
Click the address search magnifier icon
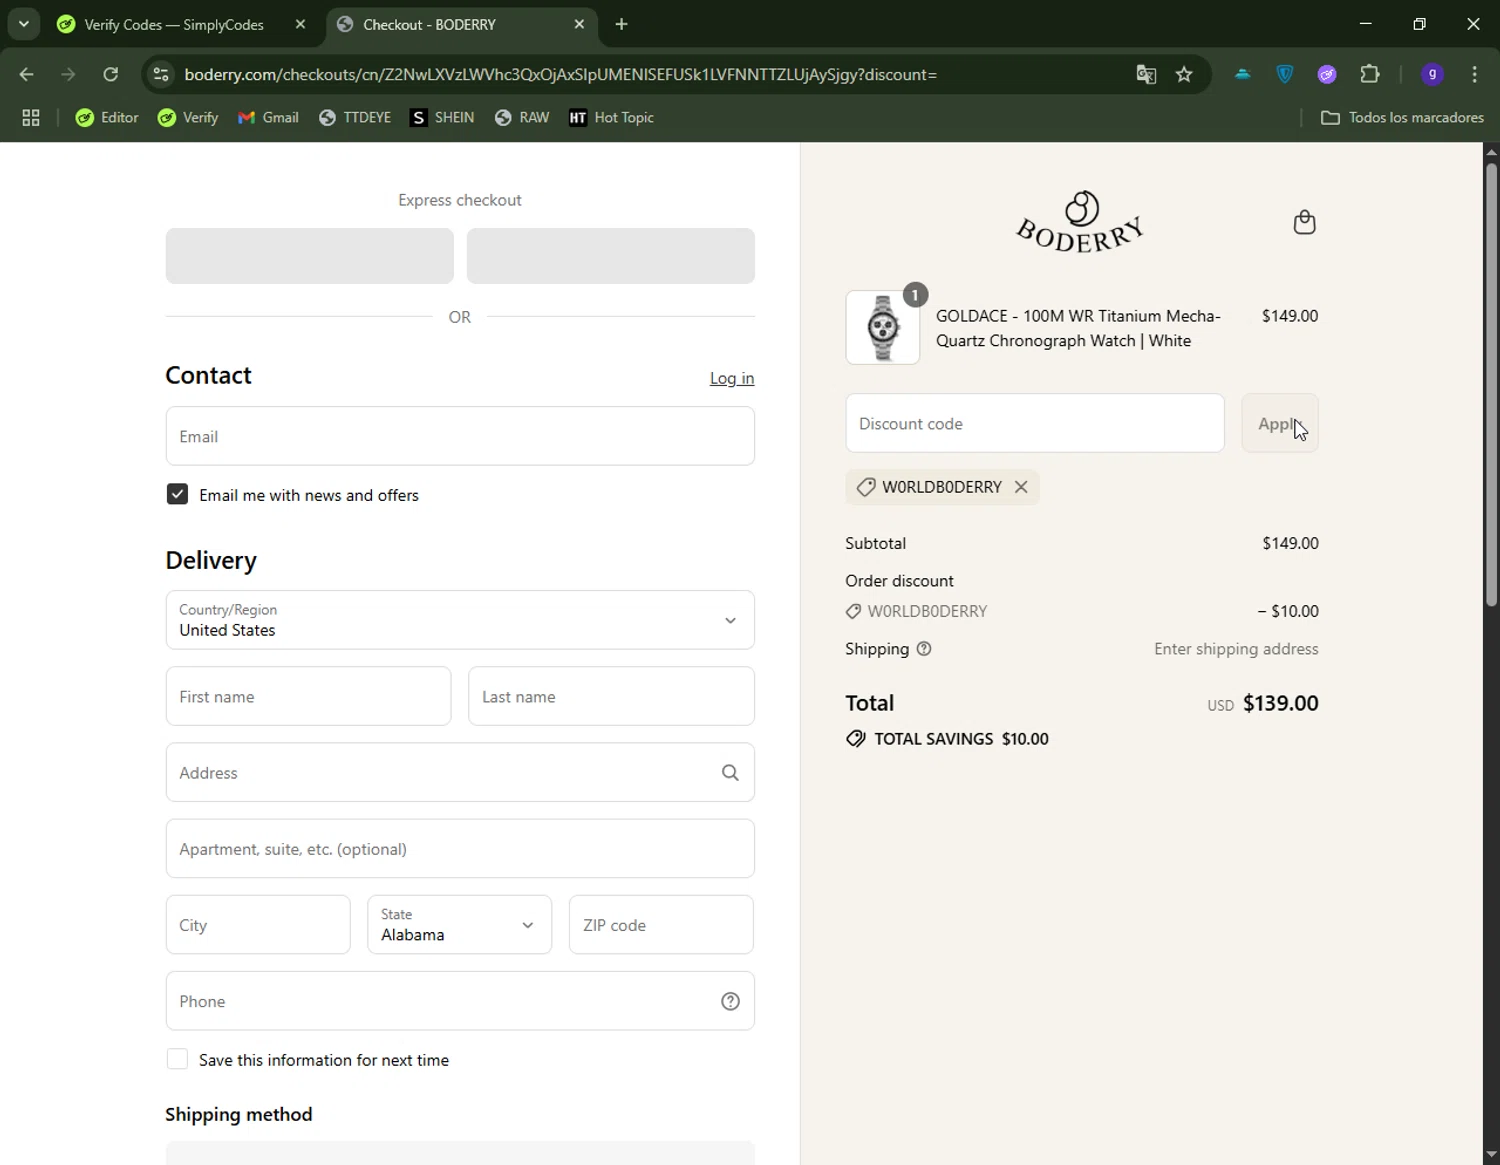[x=730, y=772]
